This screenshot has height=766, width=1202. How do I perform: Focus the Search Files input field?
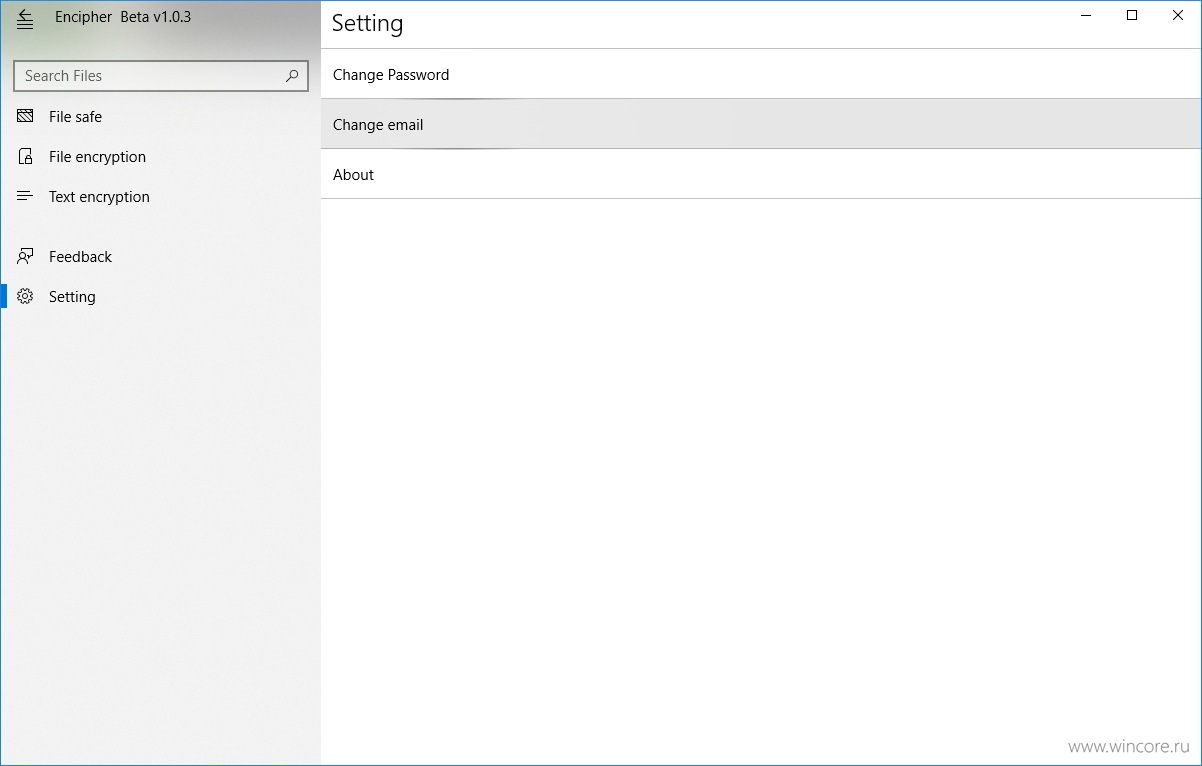[x=160, y=75]
